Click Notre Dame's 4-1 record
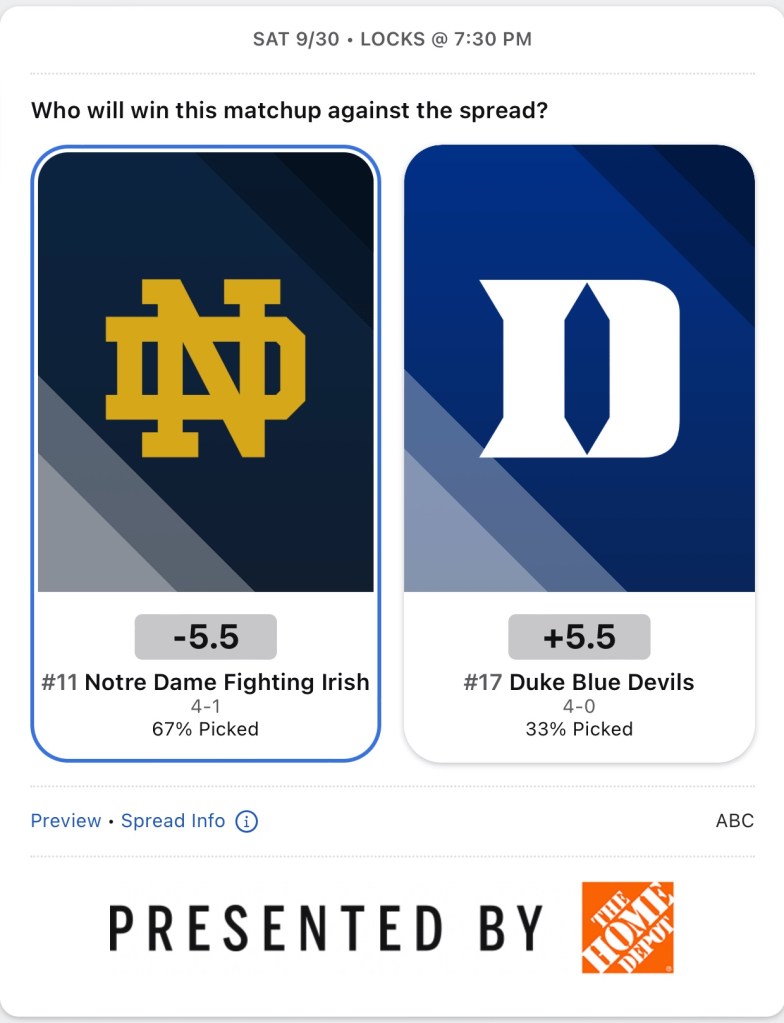The height and width of the screenshot is (1023, 784). click(x=205, y=707)
